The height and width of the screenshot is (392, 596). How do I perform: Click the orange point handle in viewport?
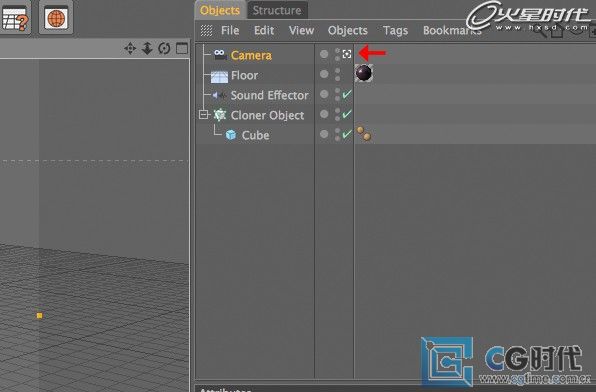click(x=40, y=316)
